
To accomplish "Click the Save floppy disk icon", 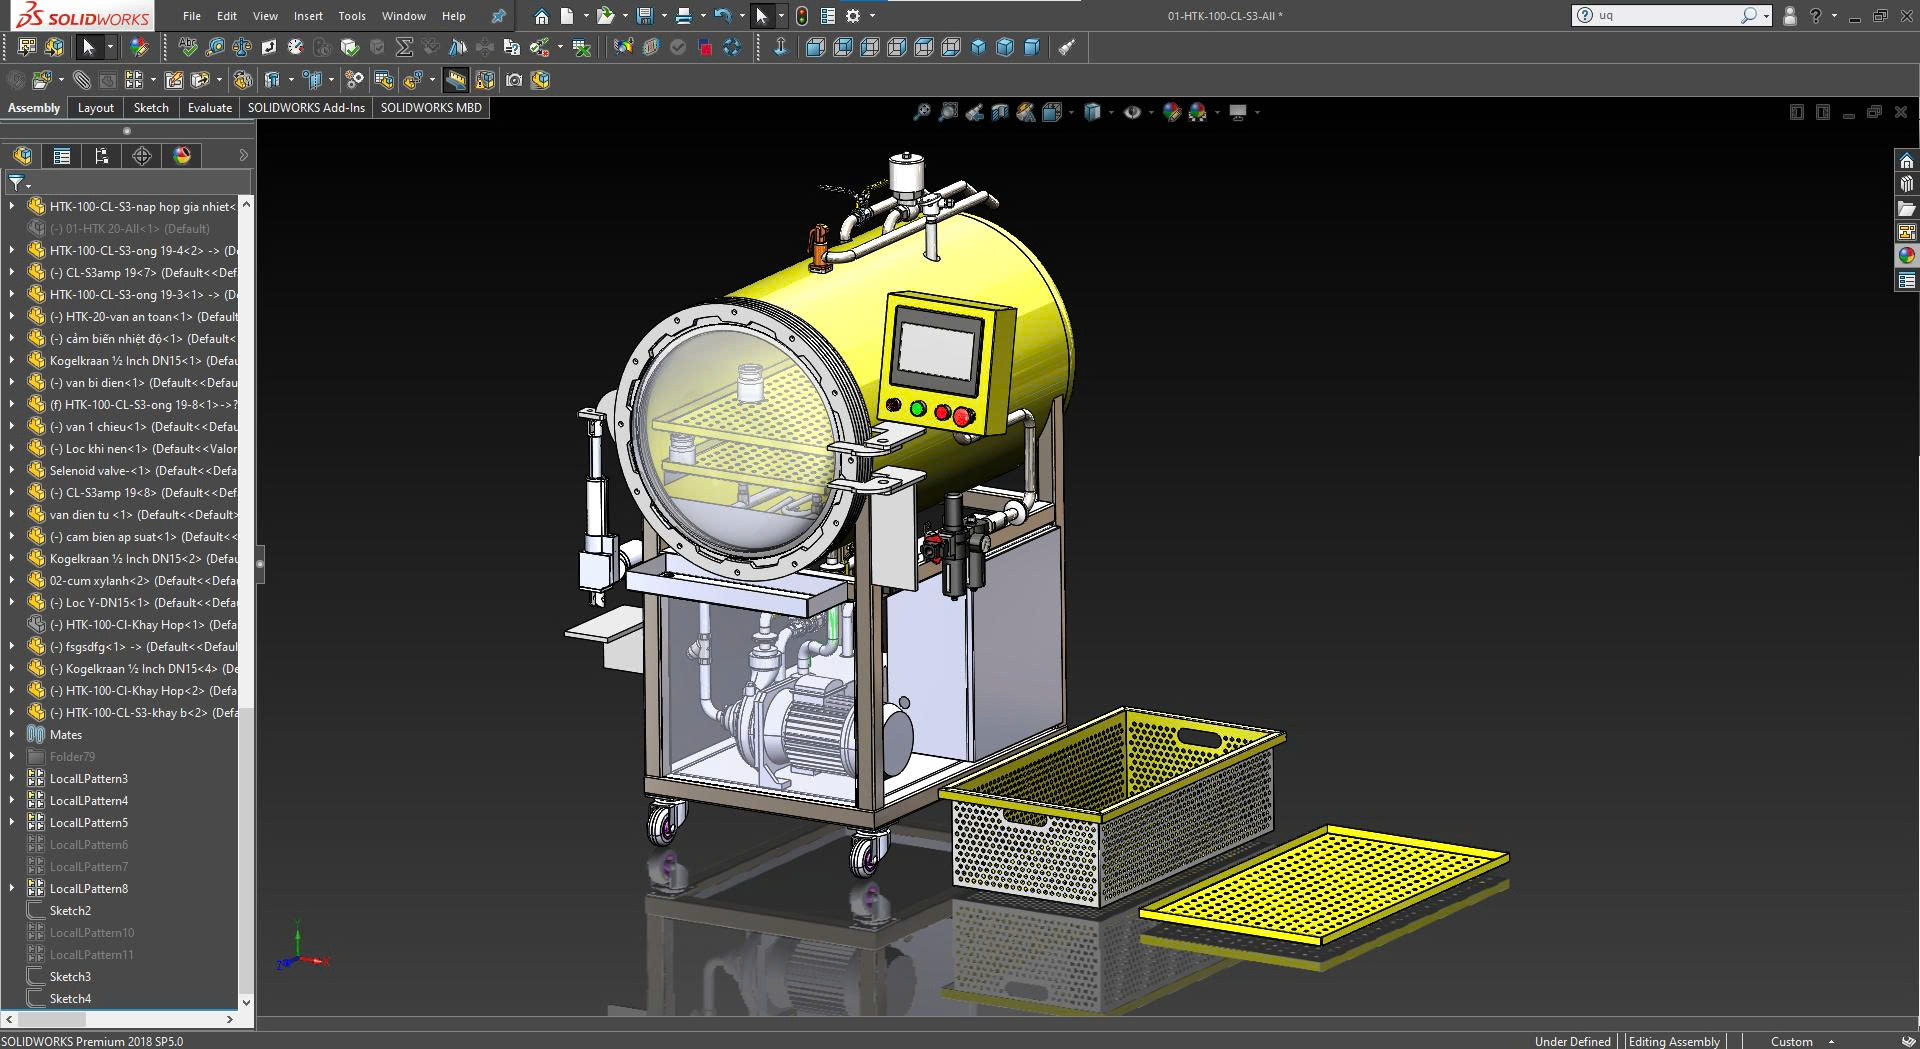I will pyautogui.click(x=645, y=16).
